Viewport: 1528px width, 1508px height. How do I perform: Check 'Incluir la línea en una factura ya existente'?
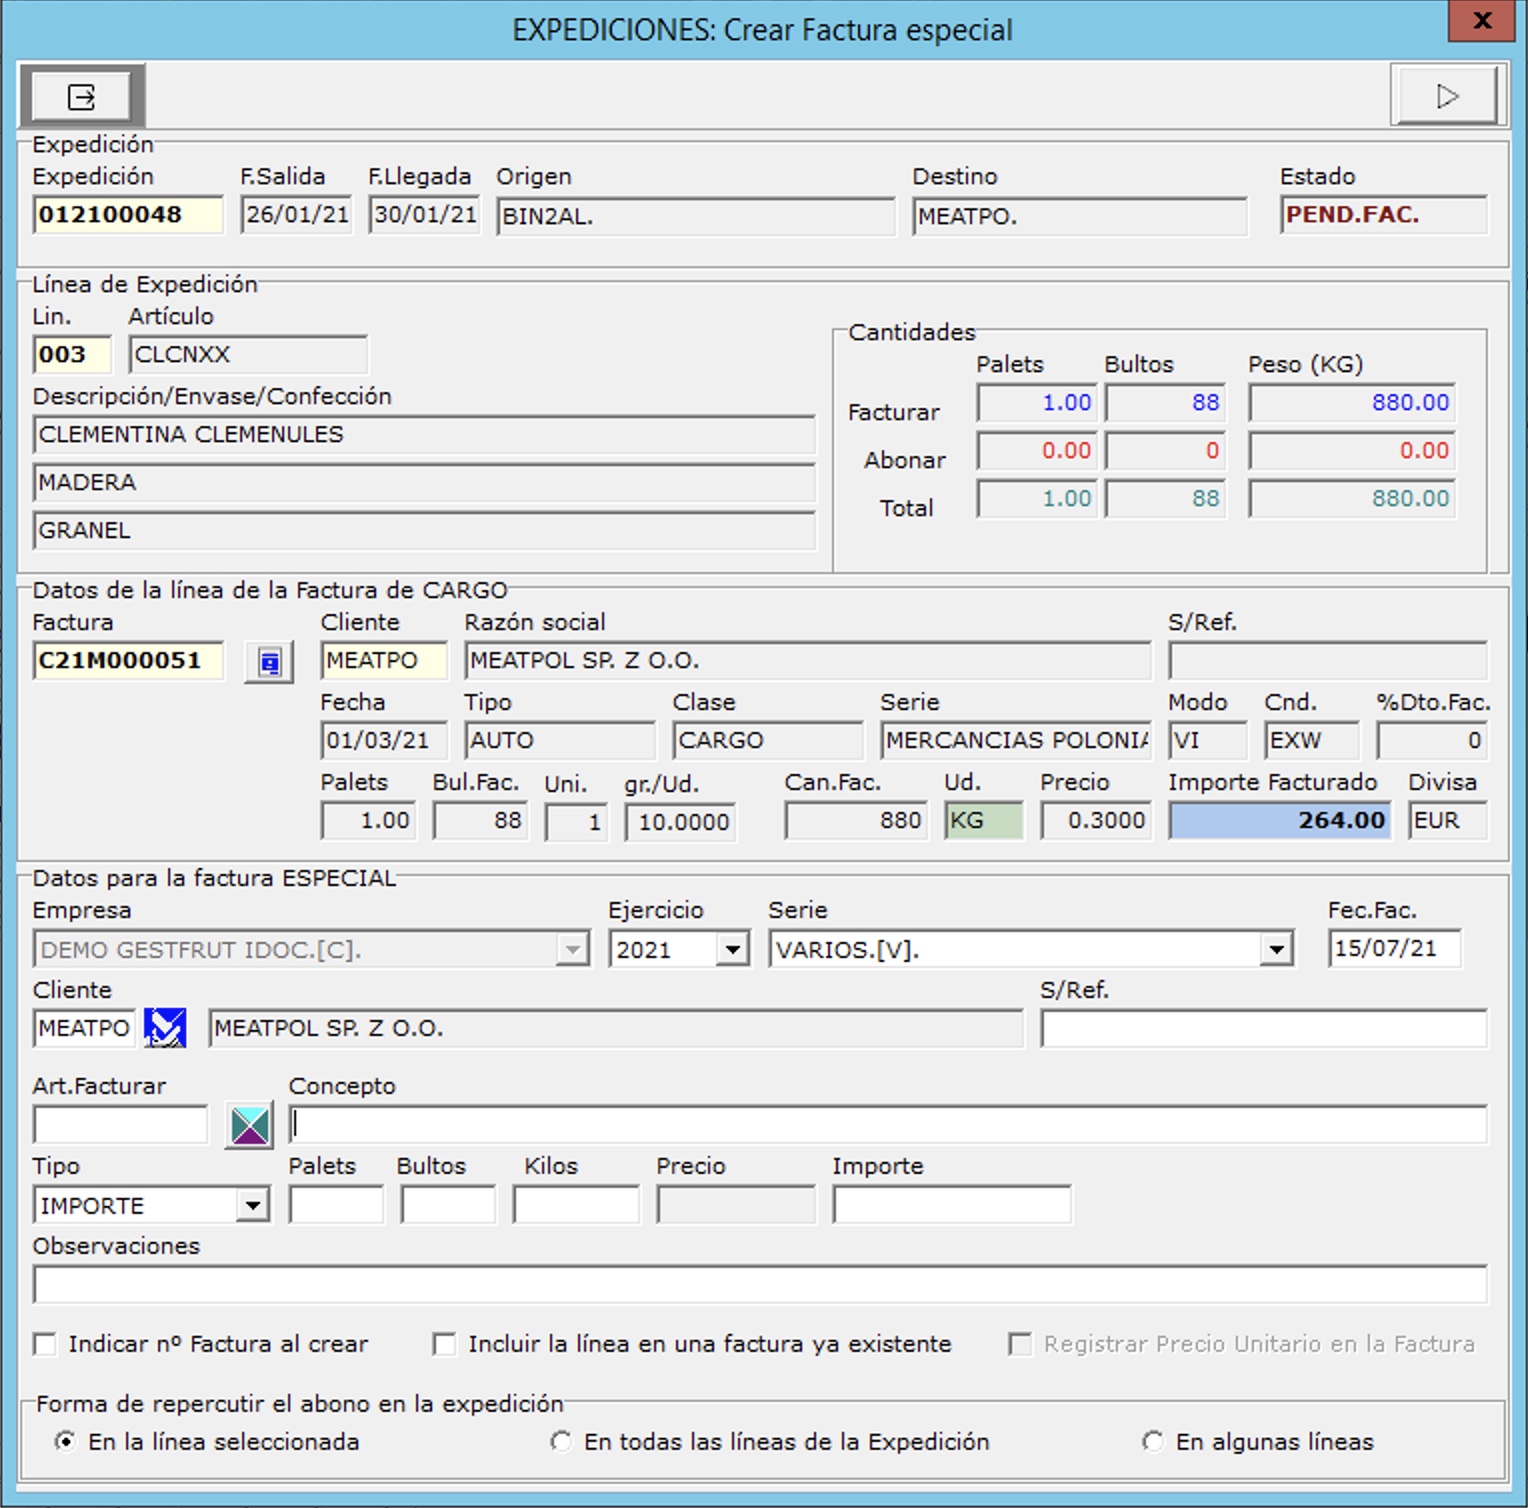click(x=444, y=1344)
